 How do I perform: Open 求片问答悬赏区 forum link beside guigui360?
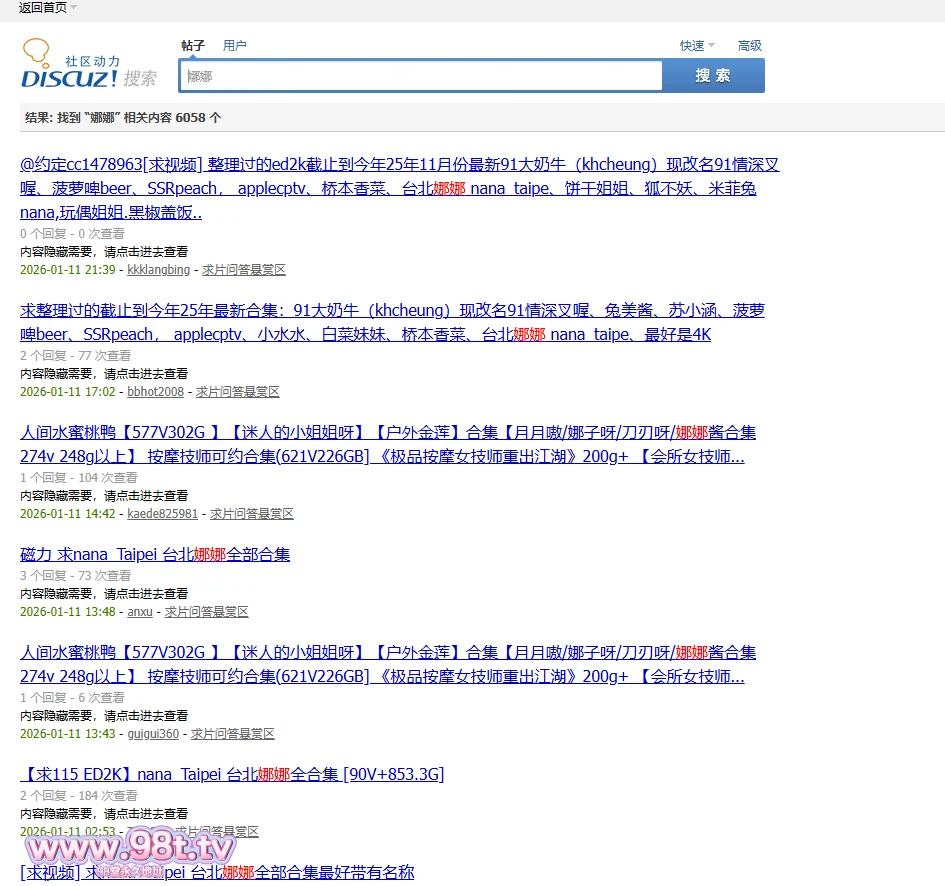(233, 734)
